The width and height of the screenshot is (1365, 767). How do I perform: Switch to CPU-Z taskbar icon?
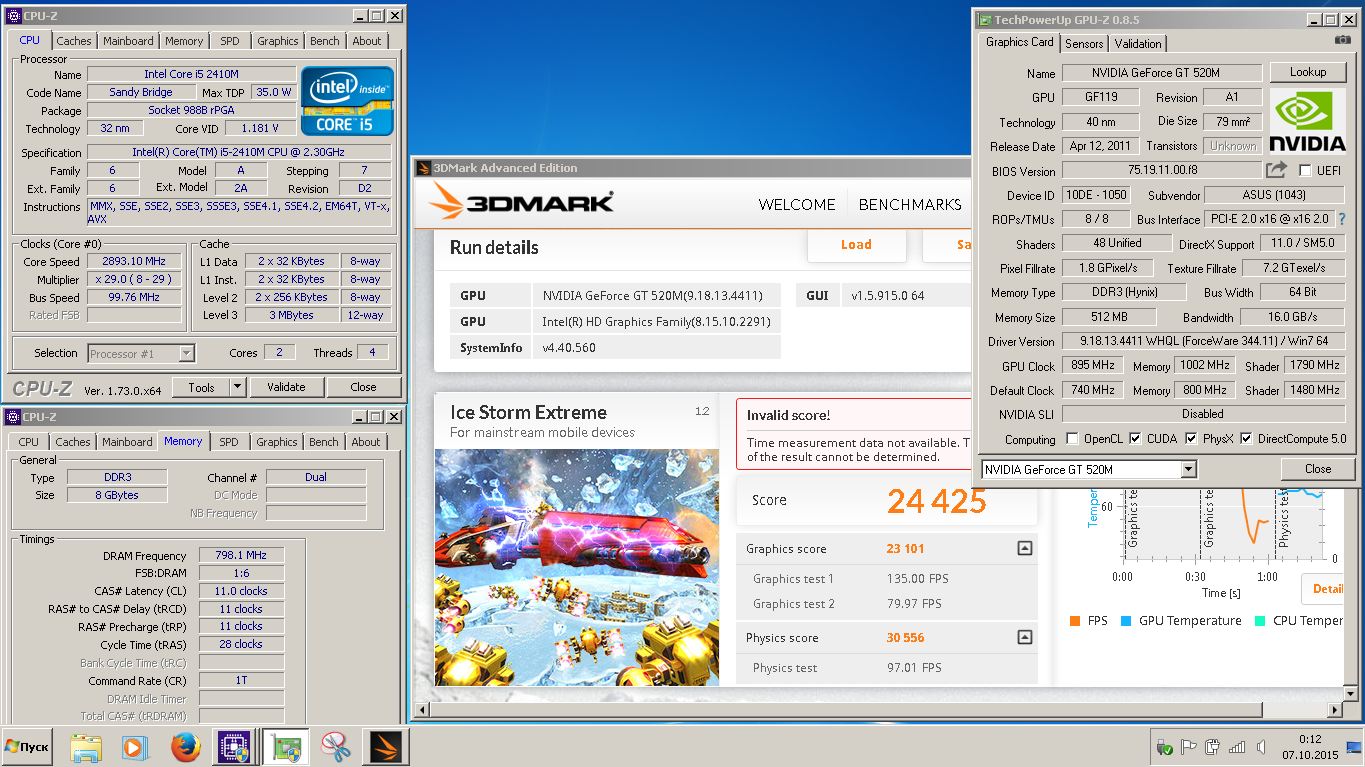(x=234, y=747)
